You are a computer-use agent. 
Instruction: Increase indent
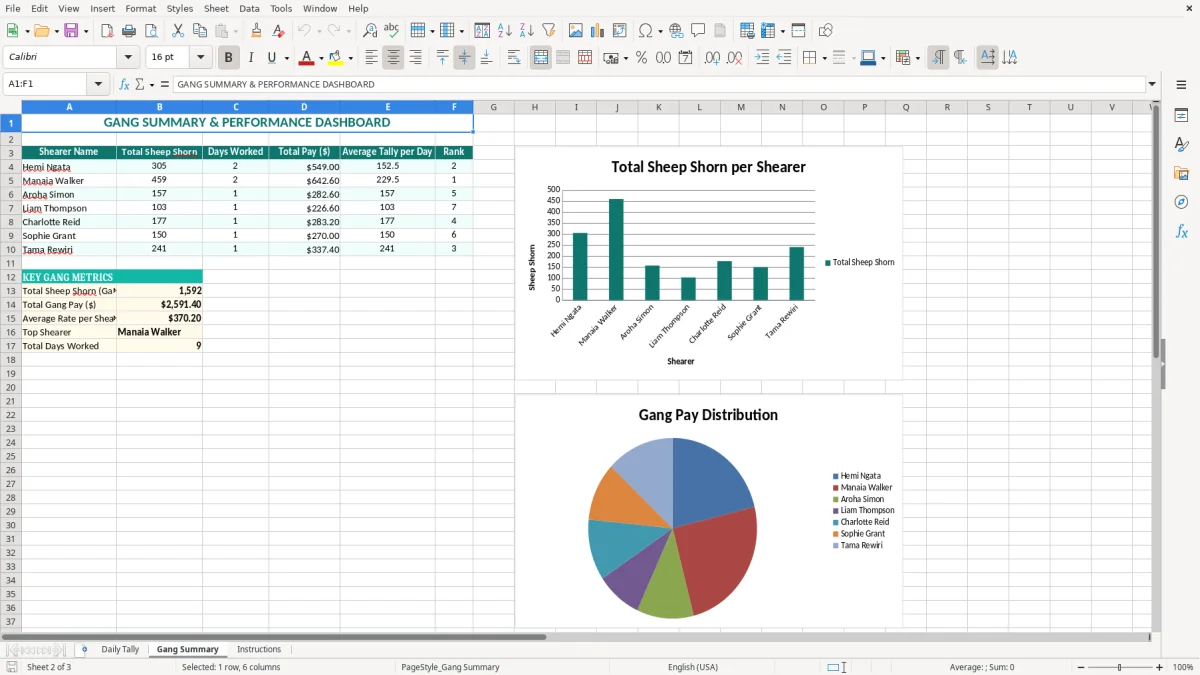click(x=762, y=58)
